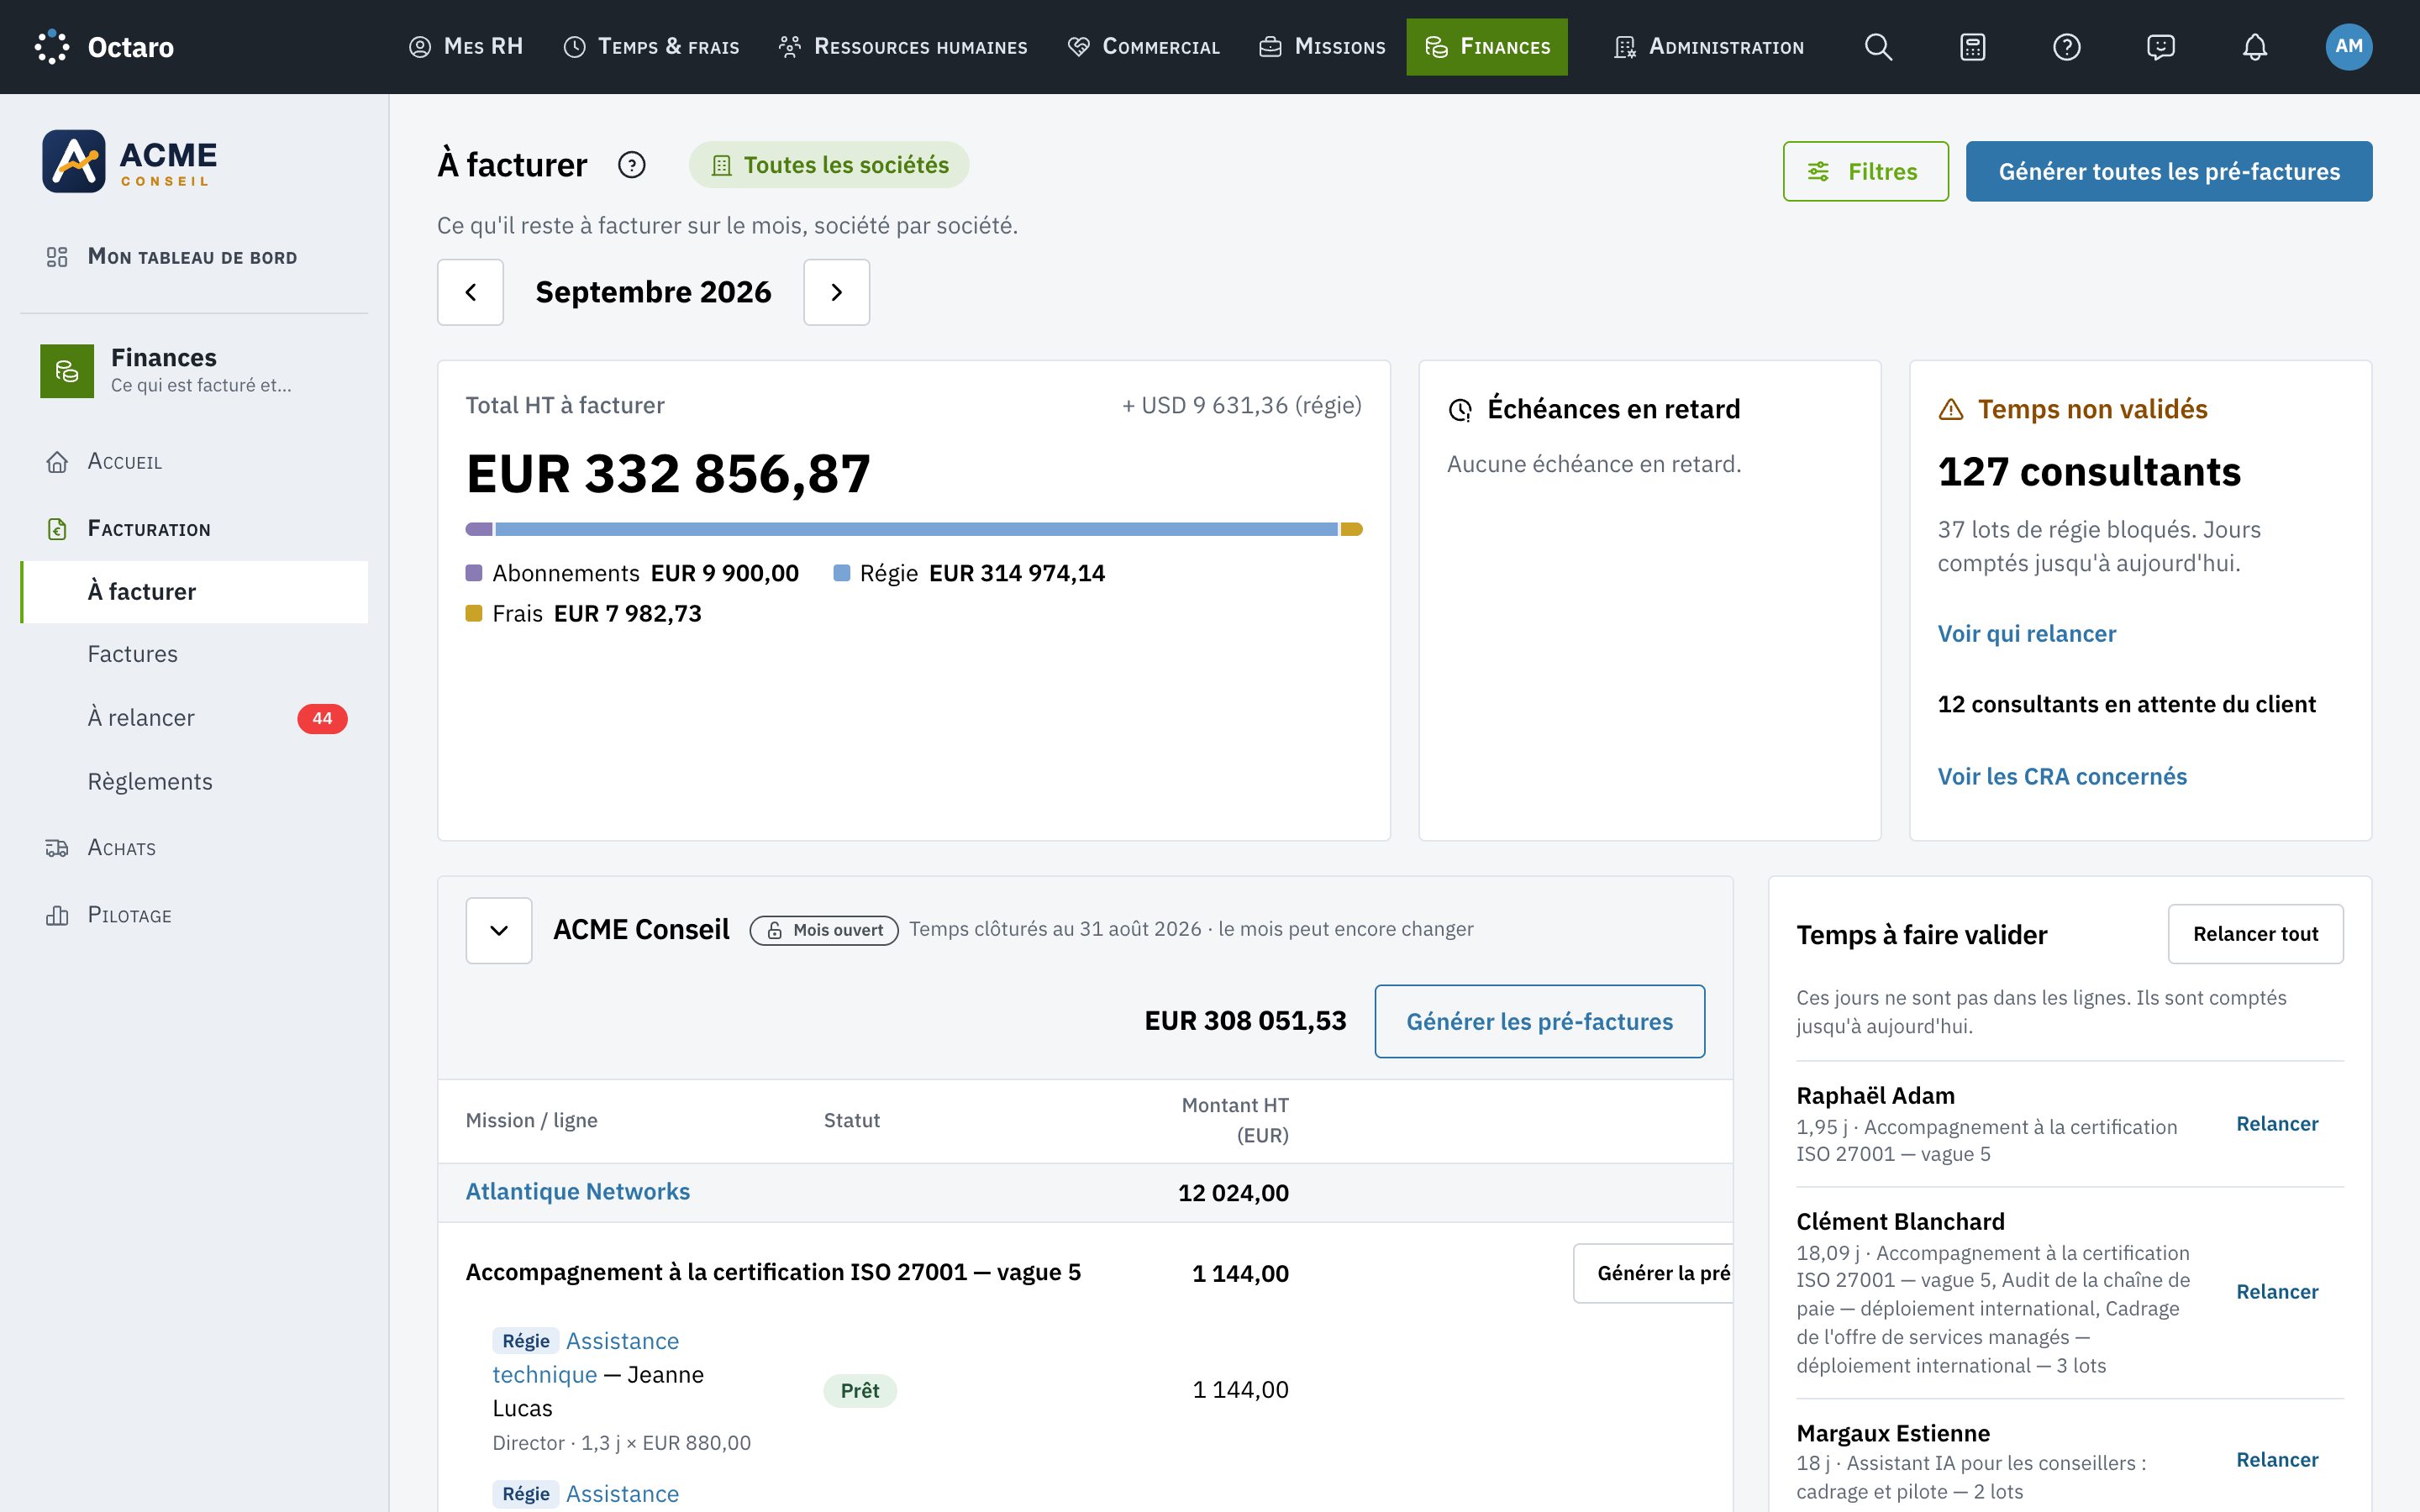Click Générer les pré-factures for ACME Conseil
Viewport: 2420px width, 1512px height.
[1540, 1021]
